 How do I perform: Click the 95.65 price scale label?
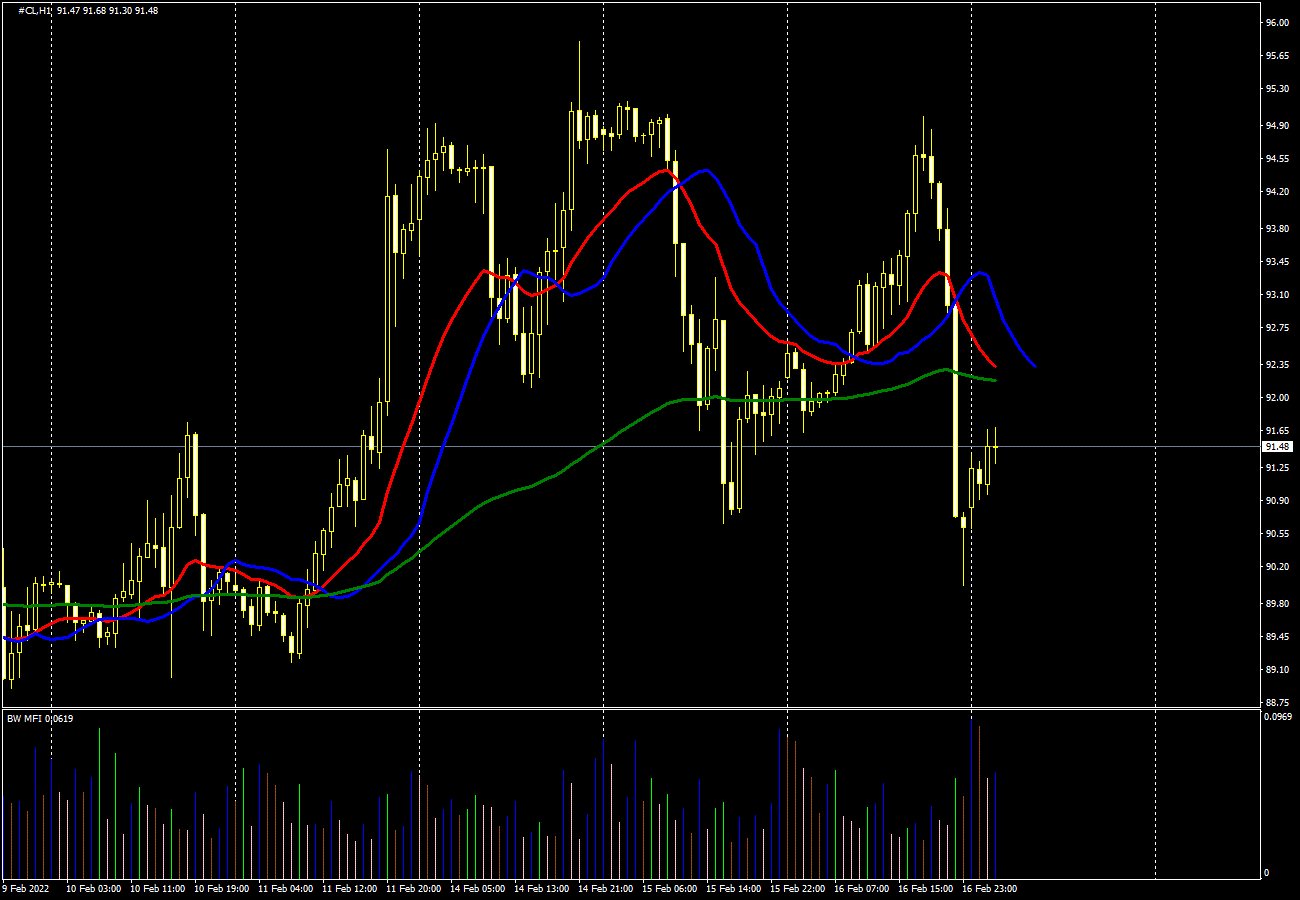click(x=1277, y=56)
